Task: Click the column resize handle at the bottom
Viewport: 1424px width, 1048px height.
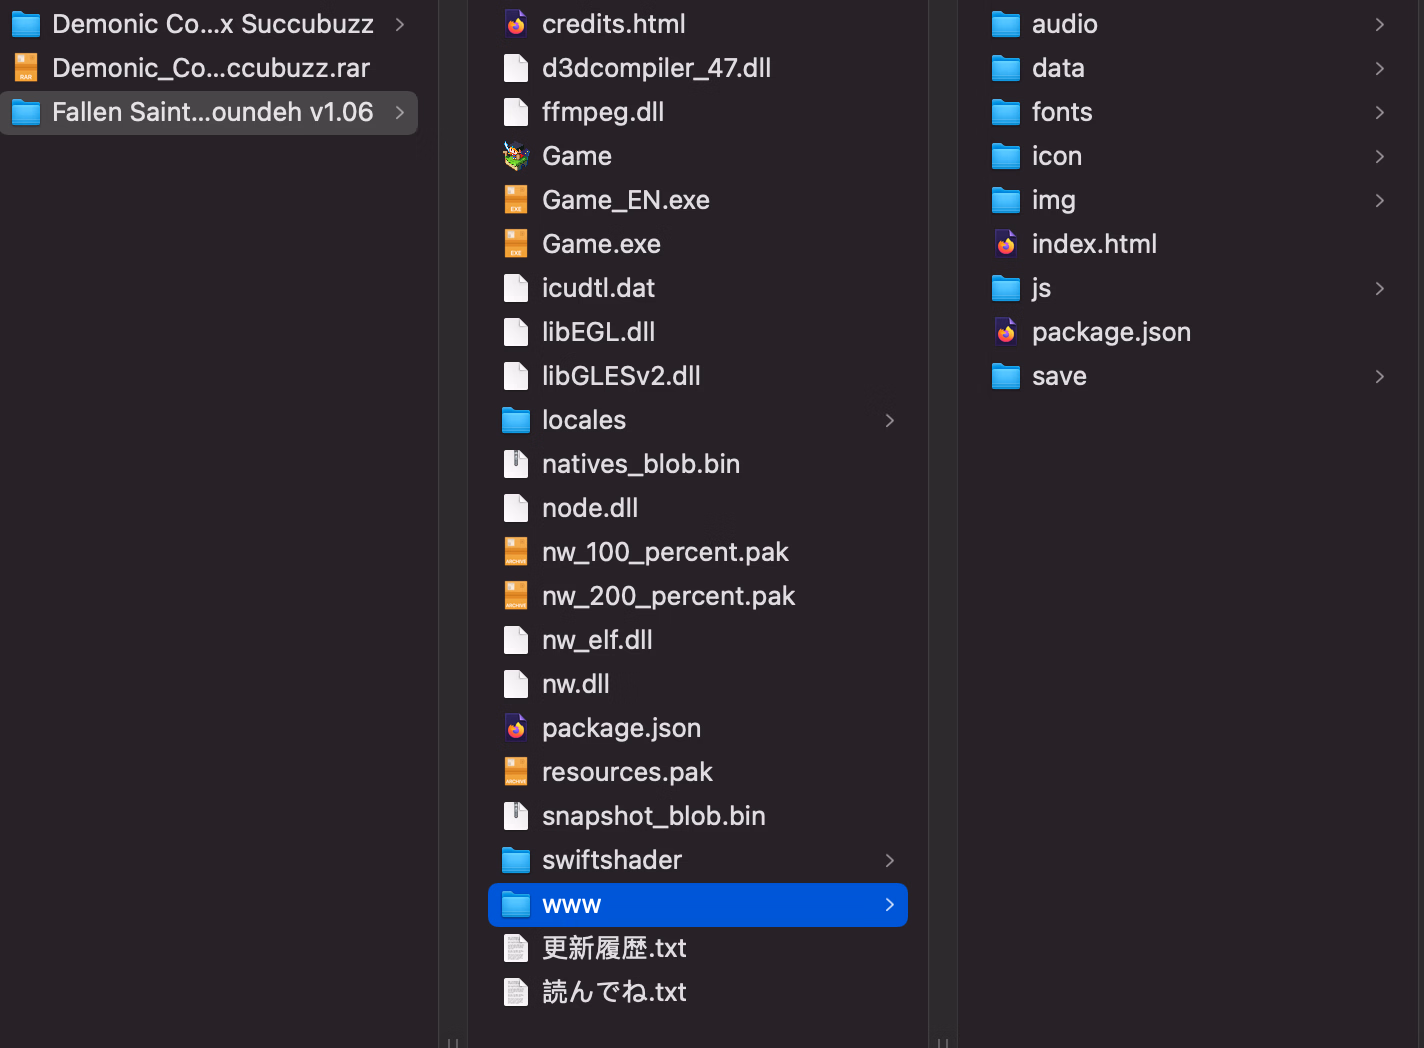Action: [452, 1042]
